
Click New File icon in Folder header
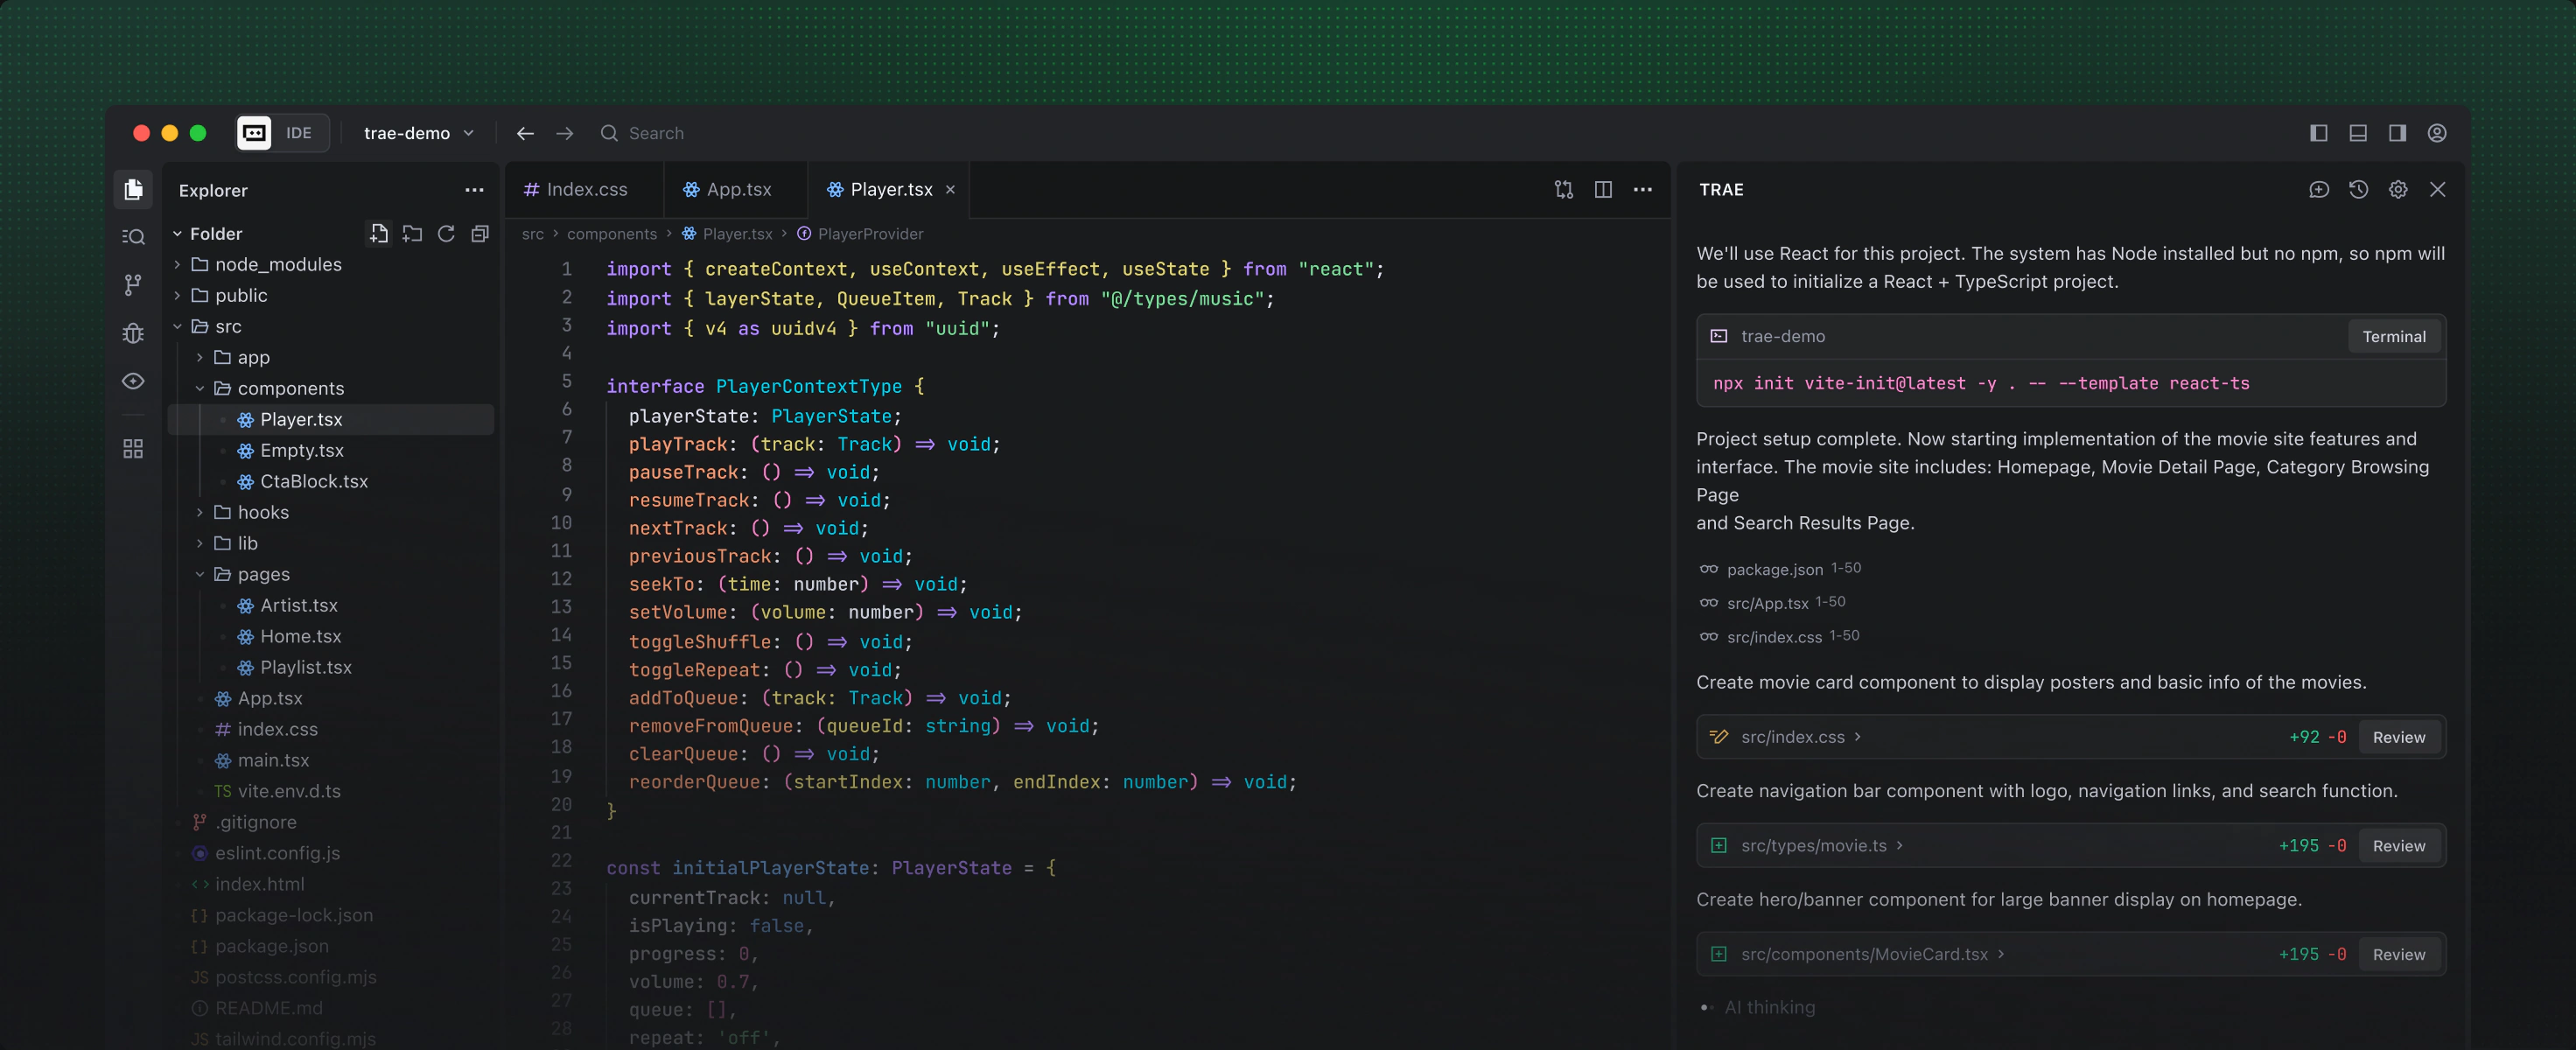pos(378,233)
